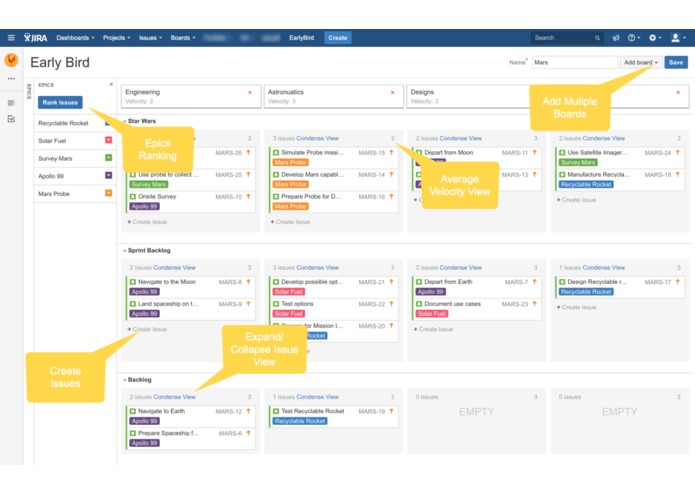The width and height of the screenshot is (695, 494).
Task: Click the MARS-16 issue key
Action: tap(371, 197)
